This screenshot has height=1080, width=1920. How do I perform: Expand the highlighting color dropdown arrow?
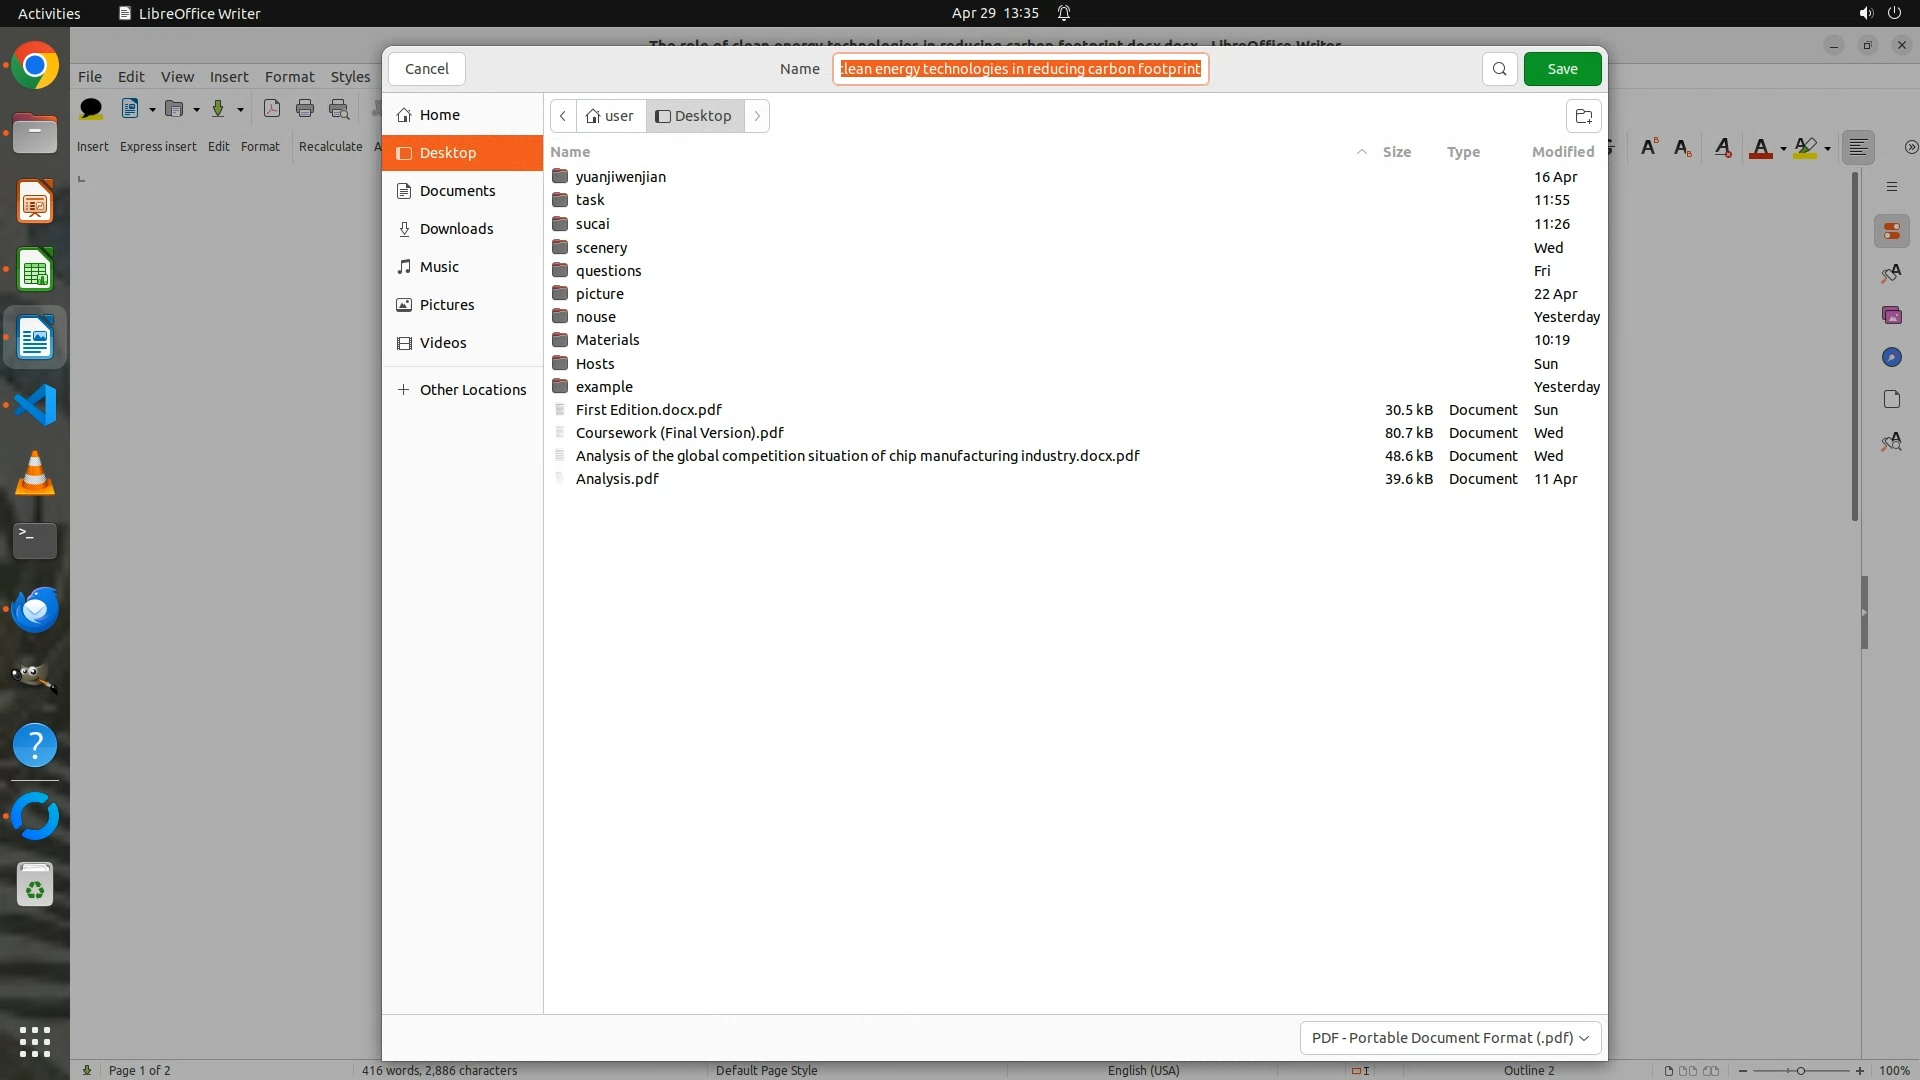click(1827, 149)
